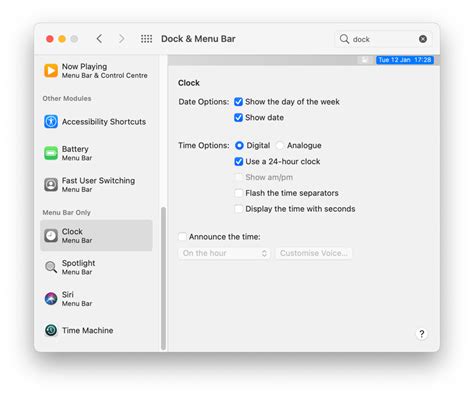474x397 pixels.
Task: Click the Customise Voice button
Action: (314, 253)
